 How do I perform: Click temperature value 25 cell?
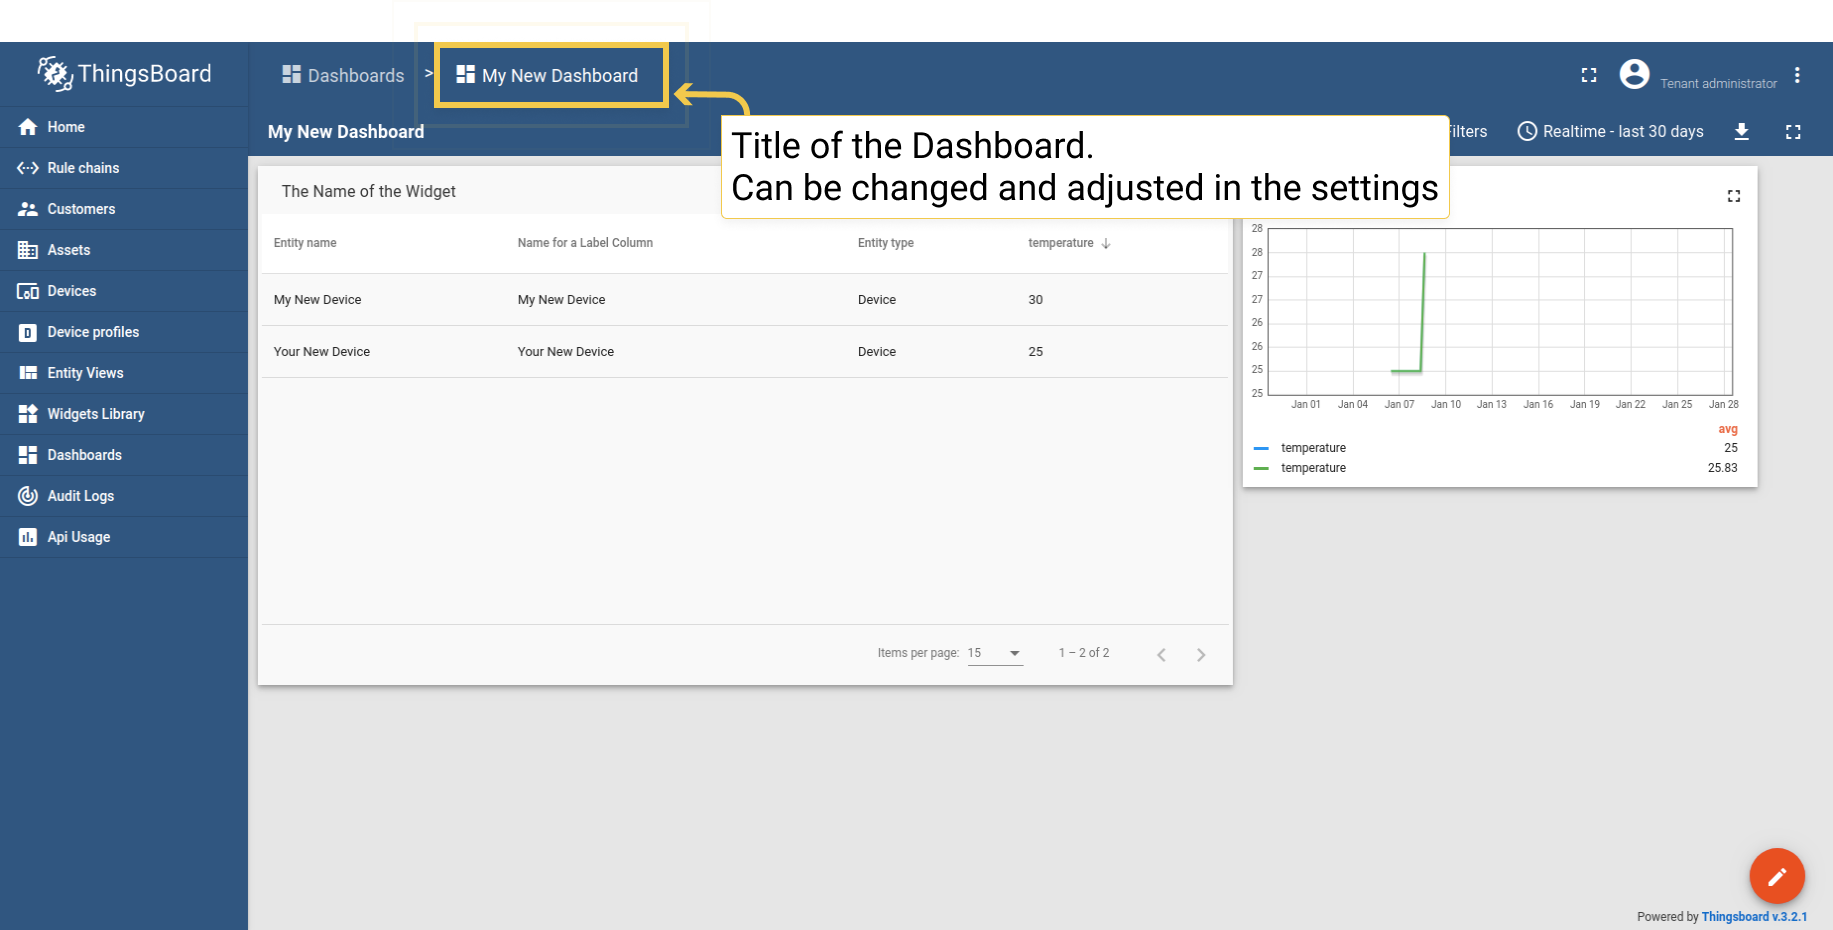tap(1035, 352)
